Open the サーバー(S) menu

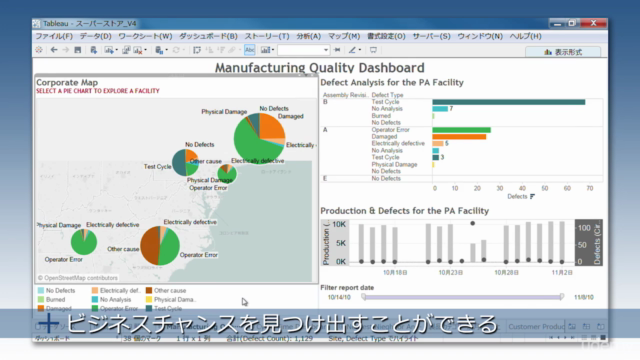[x=431, y=36]
